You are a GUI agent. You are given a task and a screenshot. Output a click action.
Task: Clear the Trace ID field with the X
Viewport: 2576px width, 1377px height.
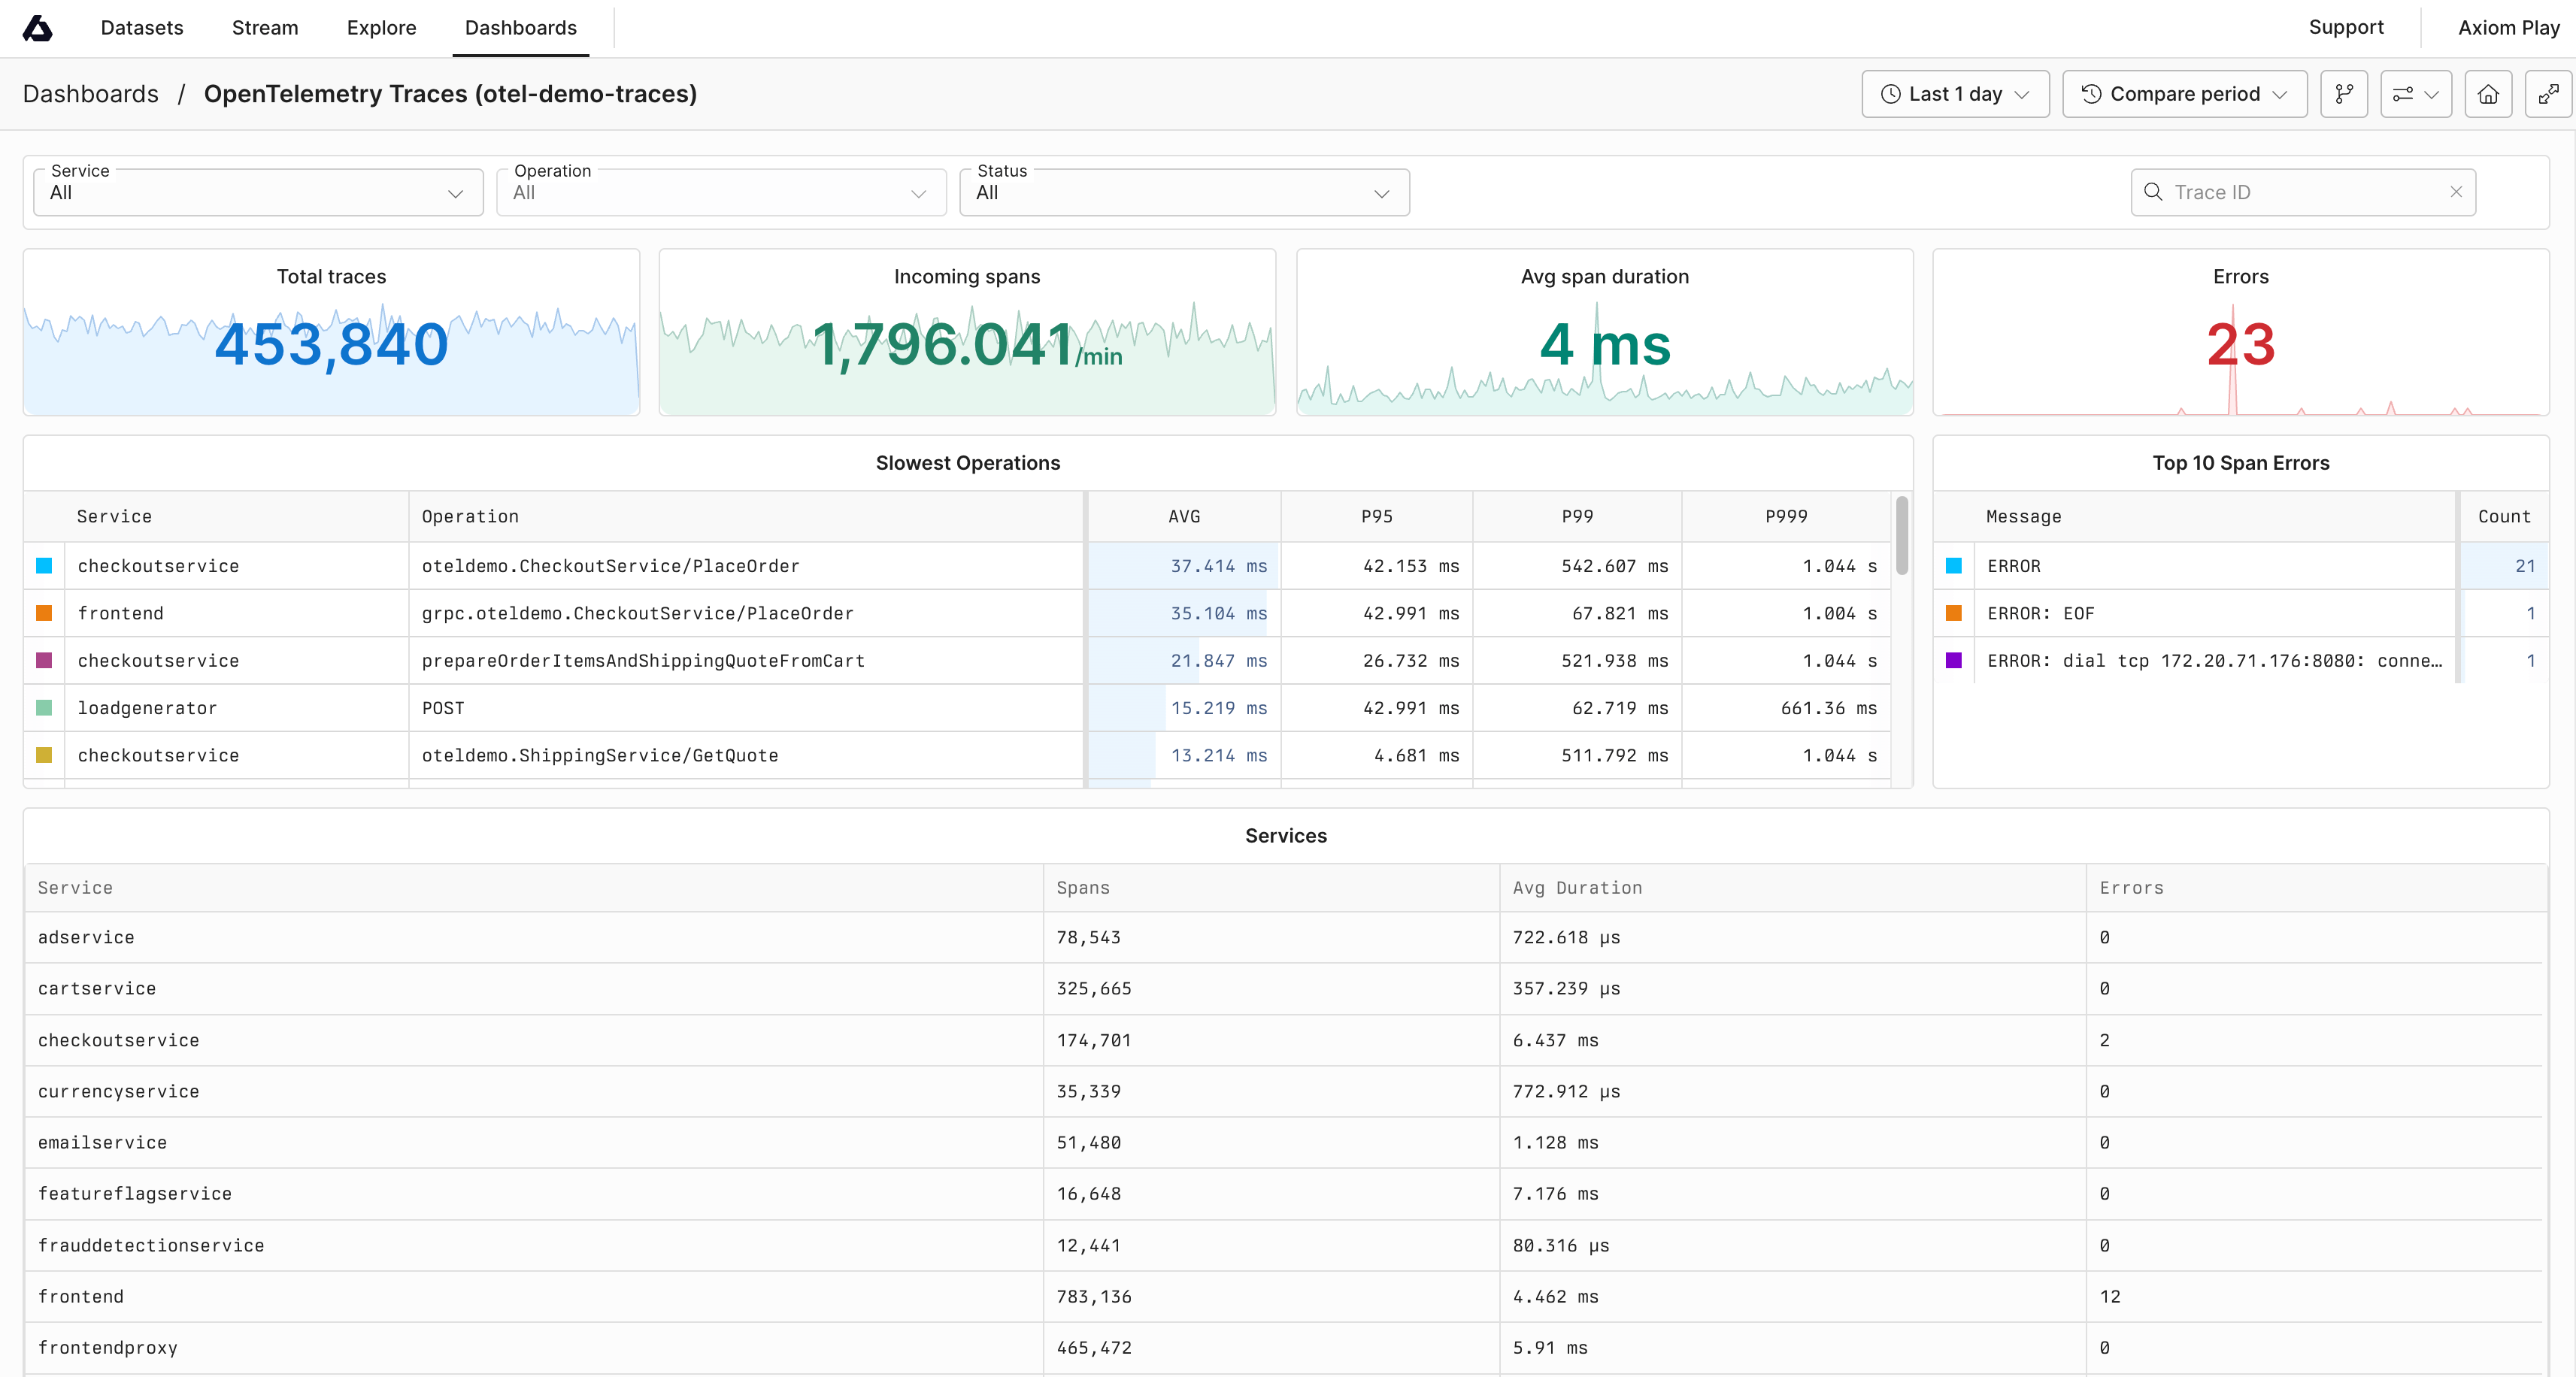tap(2456, 192)
